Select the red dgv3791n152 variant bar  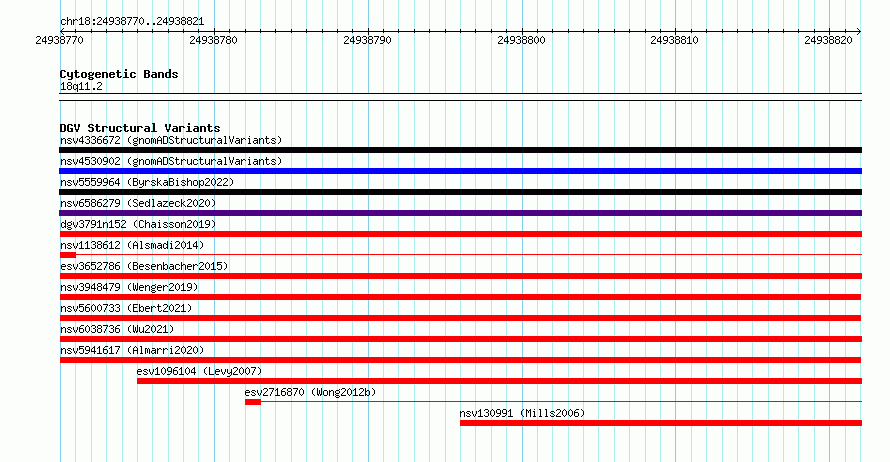460,234
